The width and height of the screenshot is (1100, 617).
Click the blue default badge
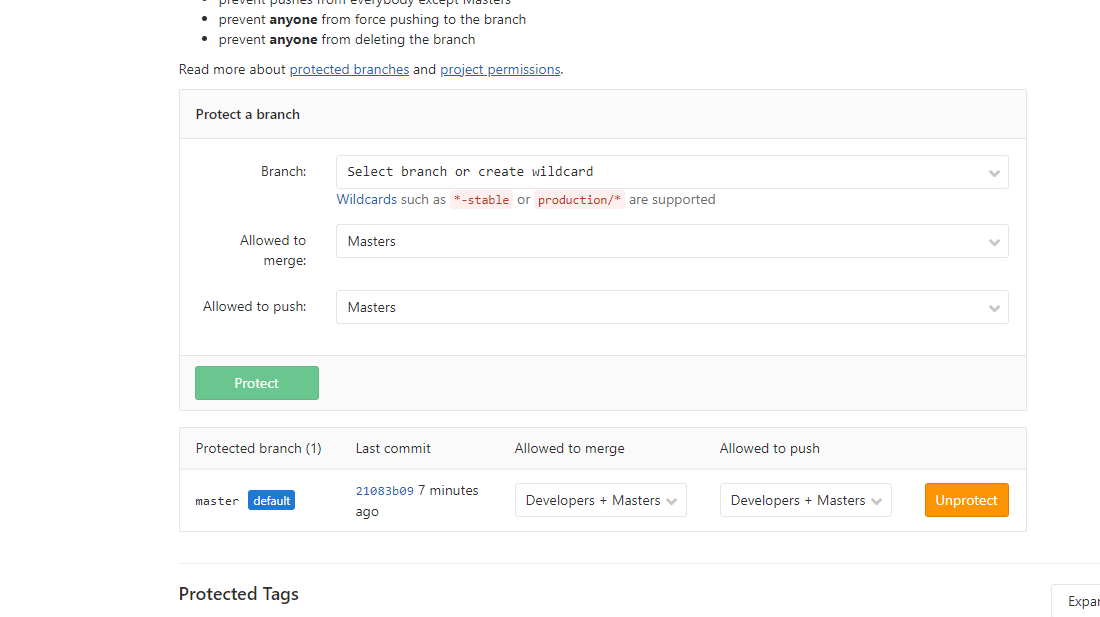(x=271, y=500)
